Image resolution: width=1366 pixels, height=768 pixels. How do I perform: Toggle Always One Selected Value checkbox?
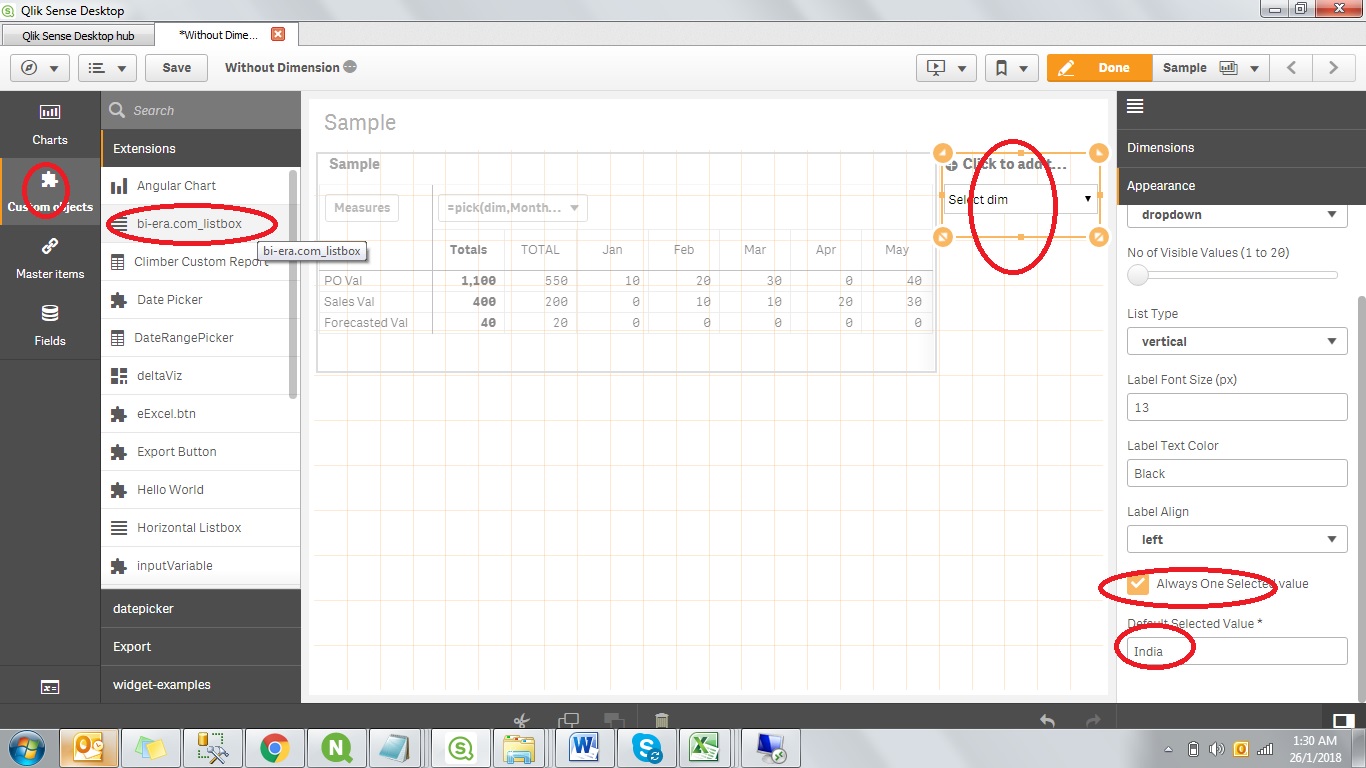pyautogui.click(x=1138, y=584)
